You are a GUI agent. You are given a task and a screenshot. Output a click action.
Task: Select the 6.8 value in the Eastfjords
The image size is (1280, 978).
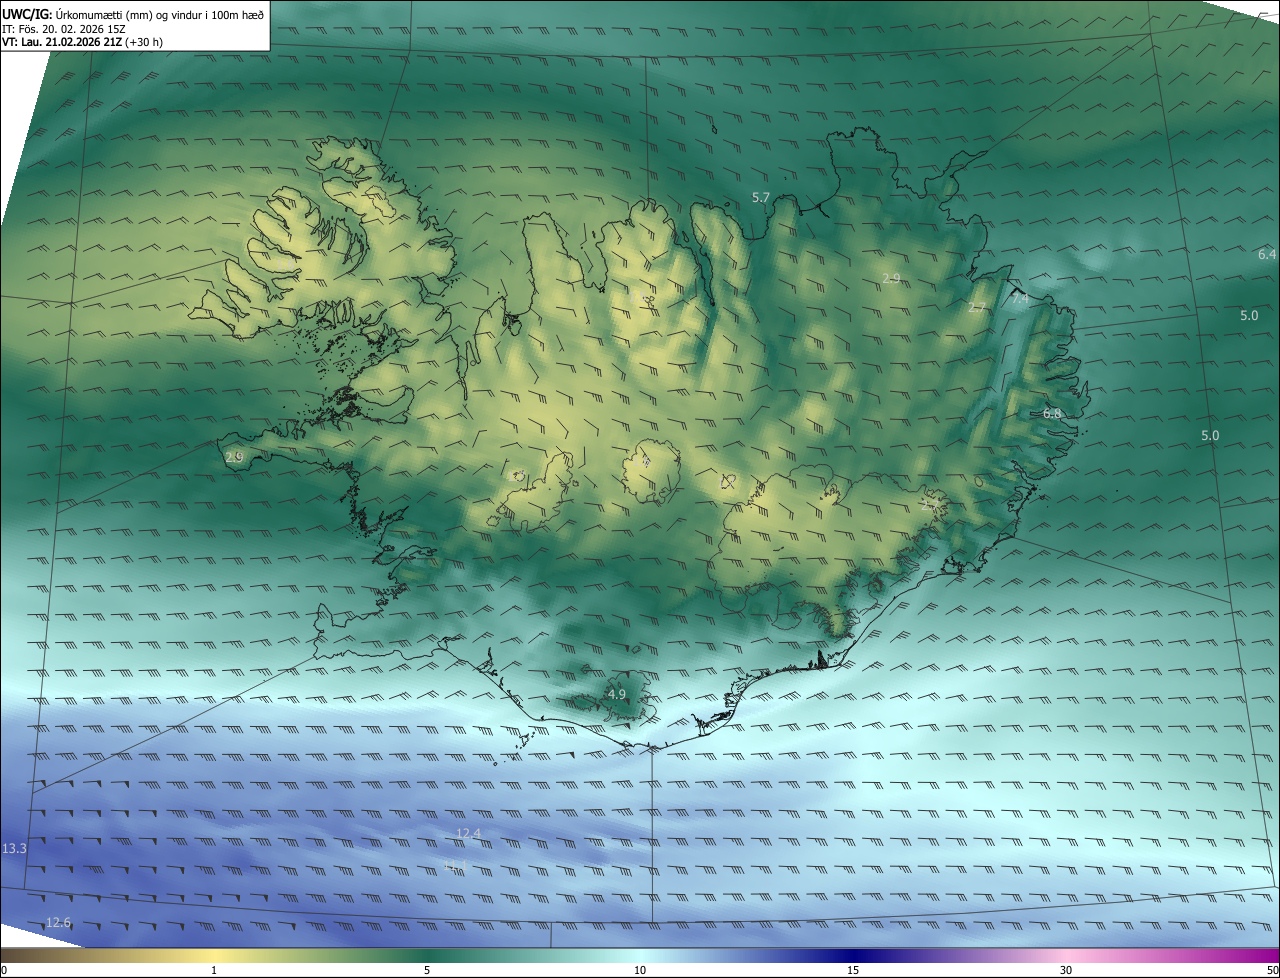pyautogui.click(x=1052, y=413)
